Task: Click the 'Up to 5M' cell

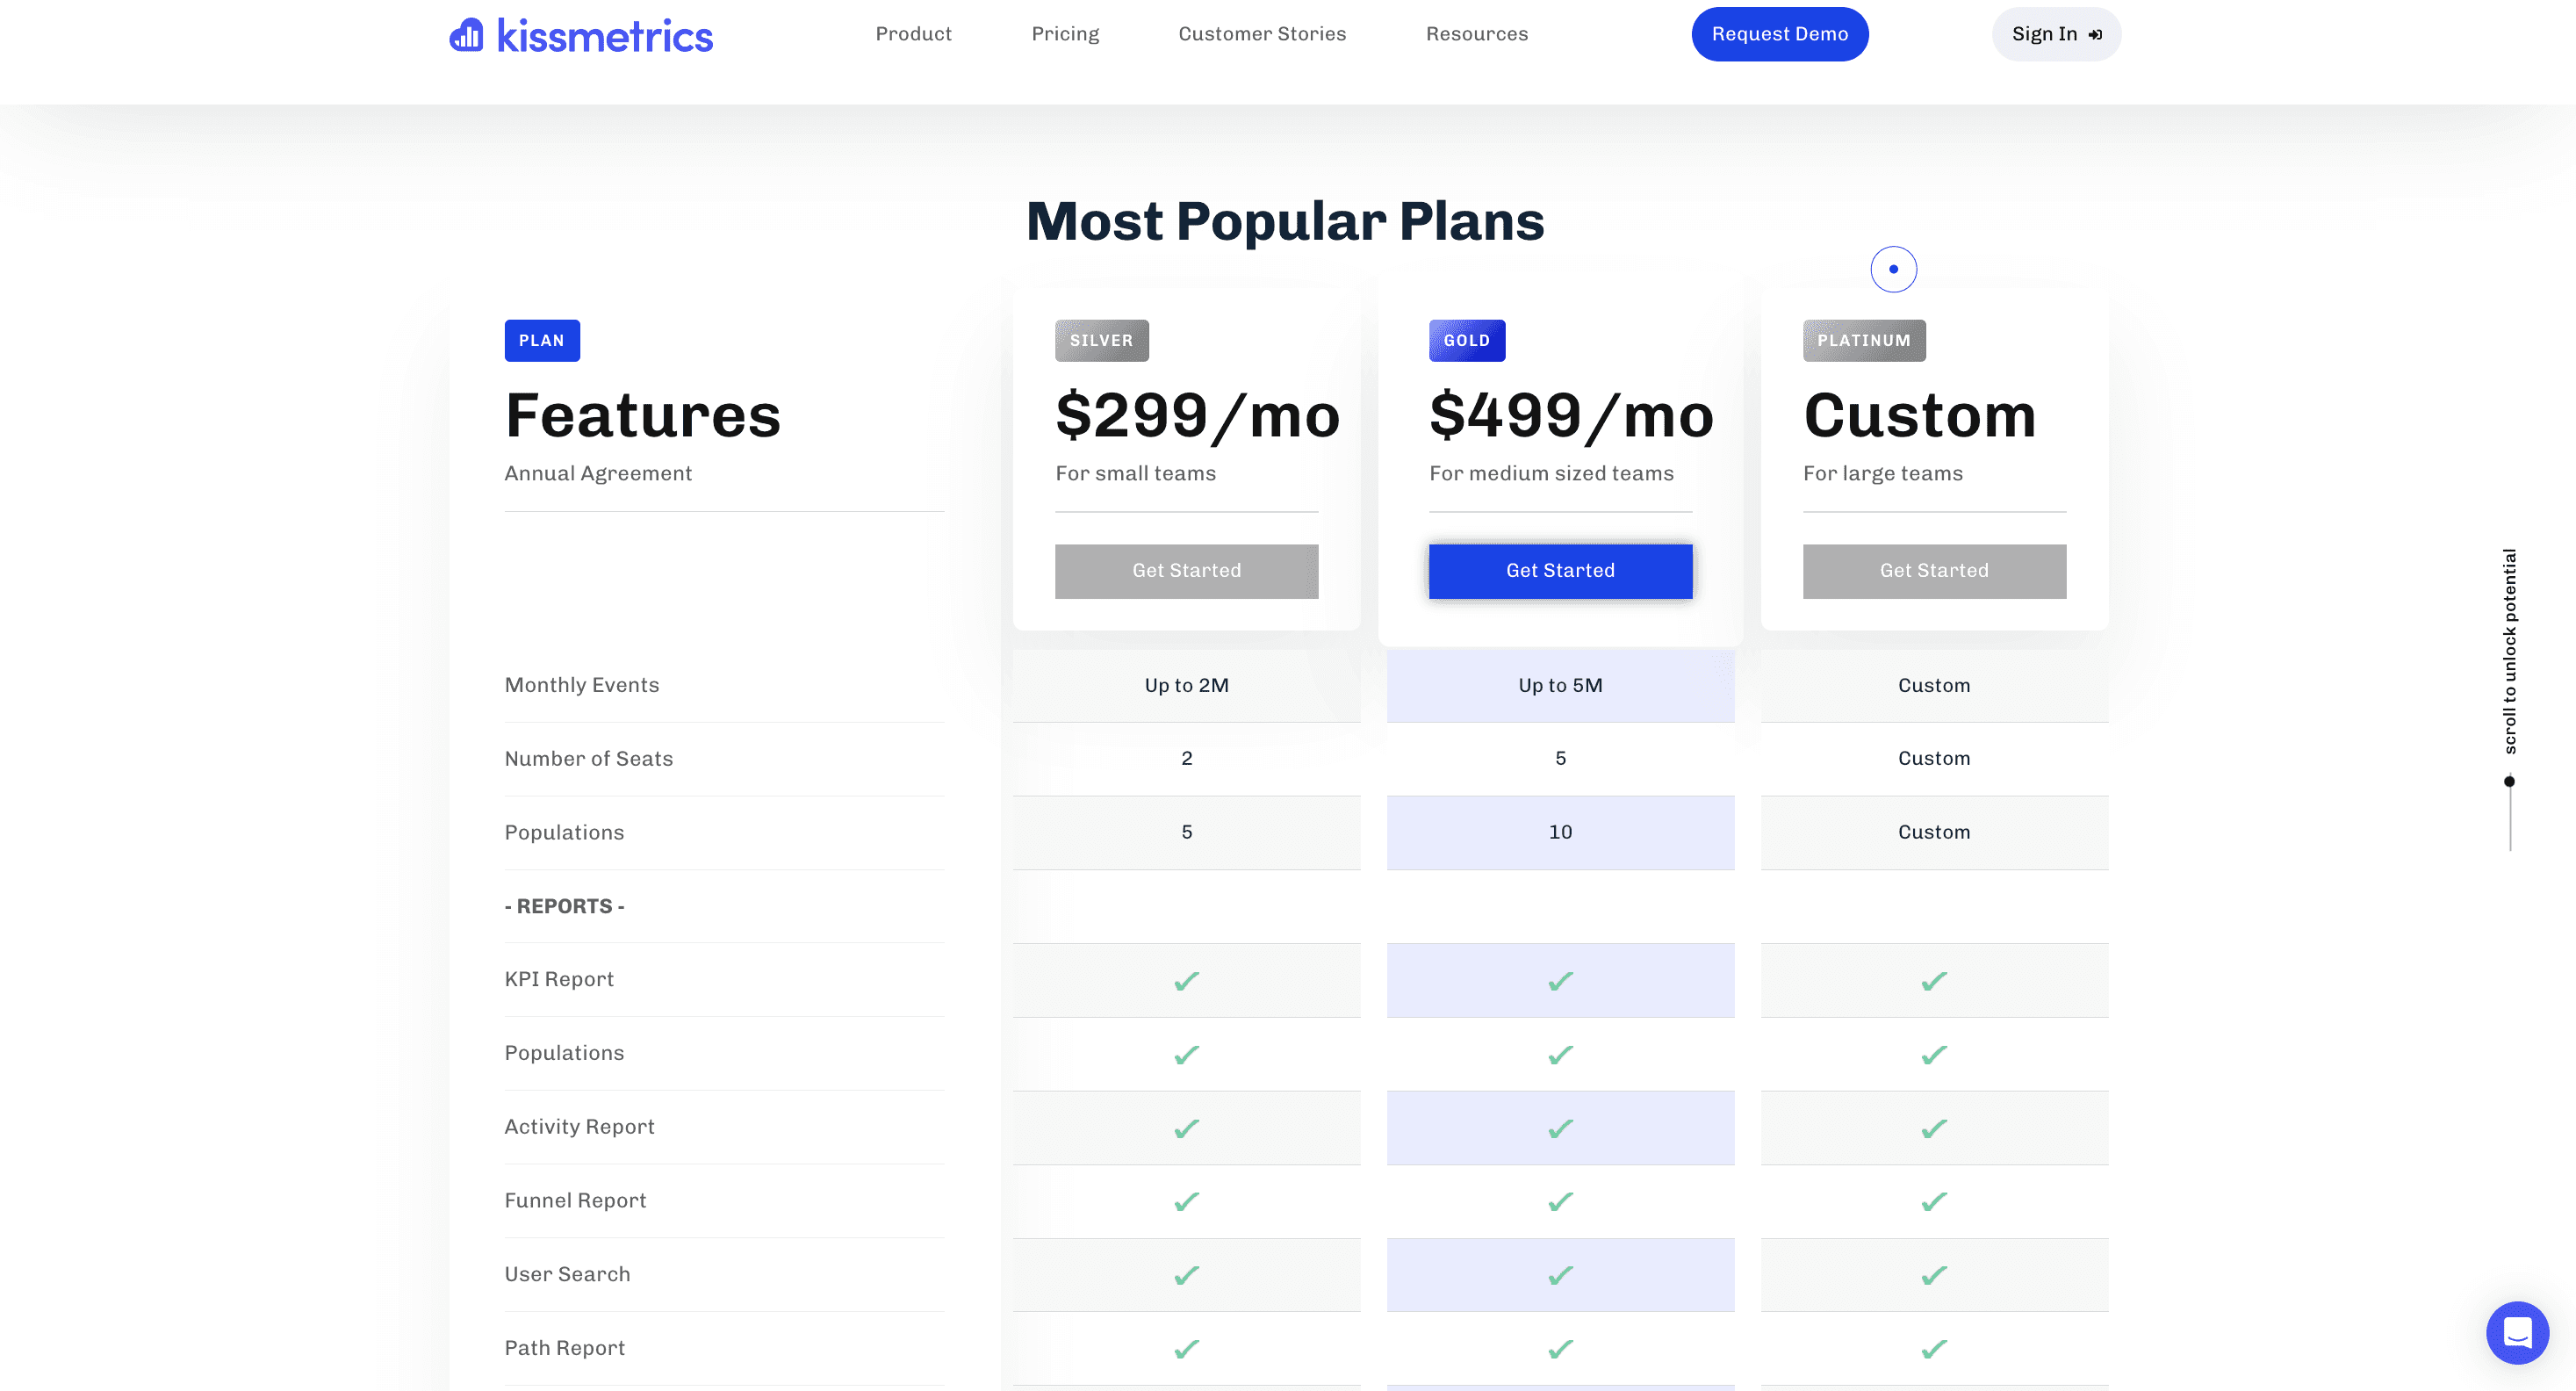Action: (x=1560, y=685)
